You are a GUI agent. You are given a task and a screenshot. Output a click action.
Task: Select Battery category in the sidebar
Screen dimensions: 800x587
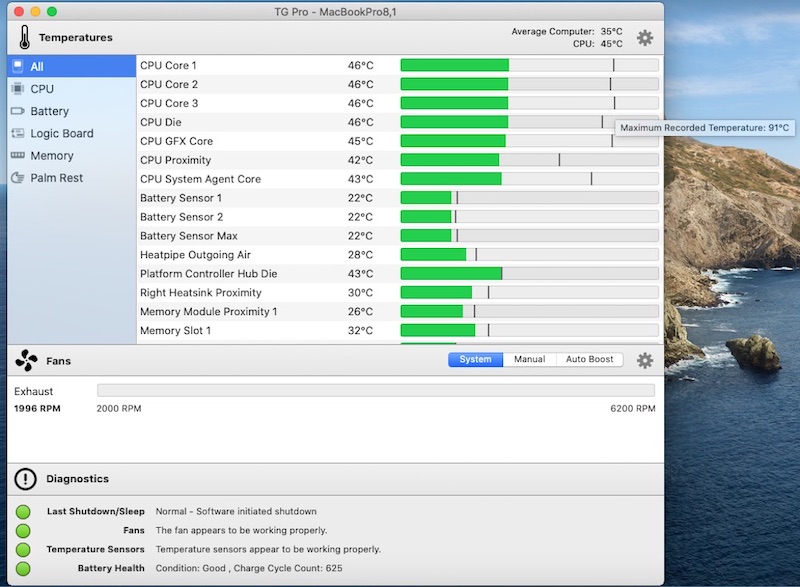coord(49,111)
